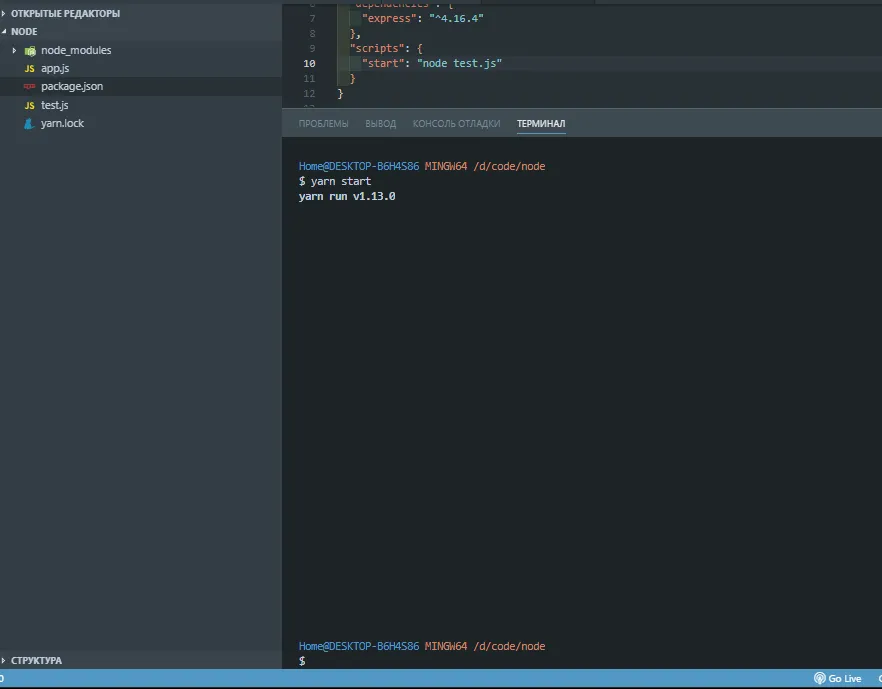Open app.js in the explorer

coord(55,68)
